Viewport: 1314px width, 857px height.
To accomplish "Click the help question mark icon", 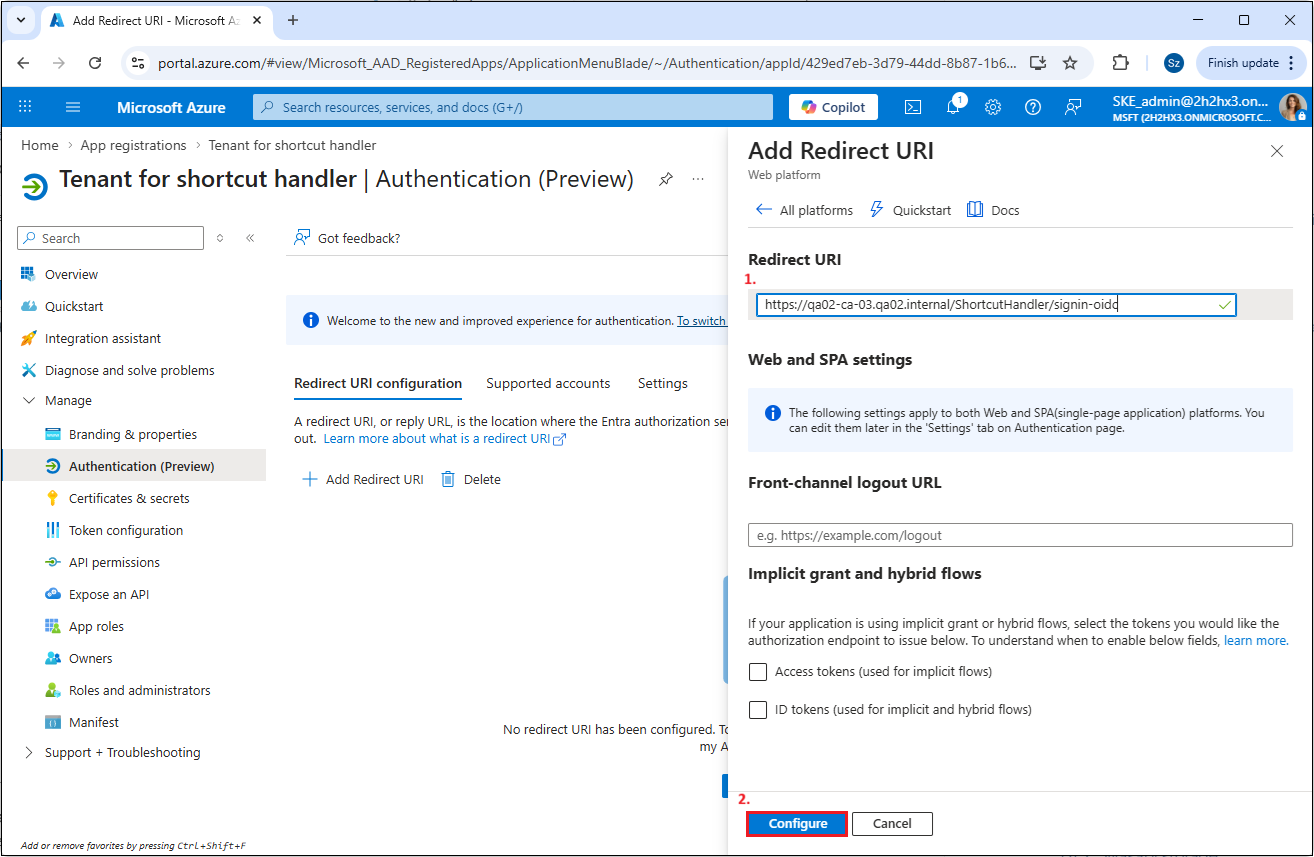I will click(1033, 107).
